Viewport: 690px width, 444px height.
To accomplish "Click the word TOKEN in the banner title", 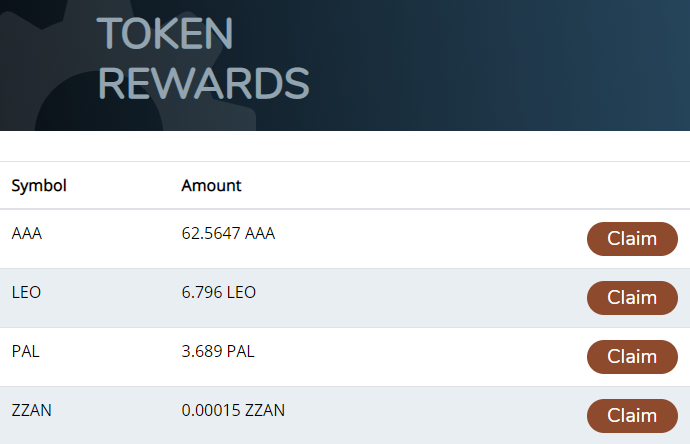I will click(x=165, y=33).
